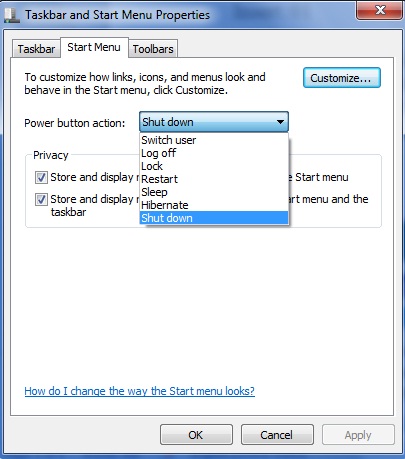The image size is (405, 459).
Task: Open the Start menu looks help link
Action: (140, 391)
